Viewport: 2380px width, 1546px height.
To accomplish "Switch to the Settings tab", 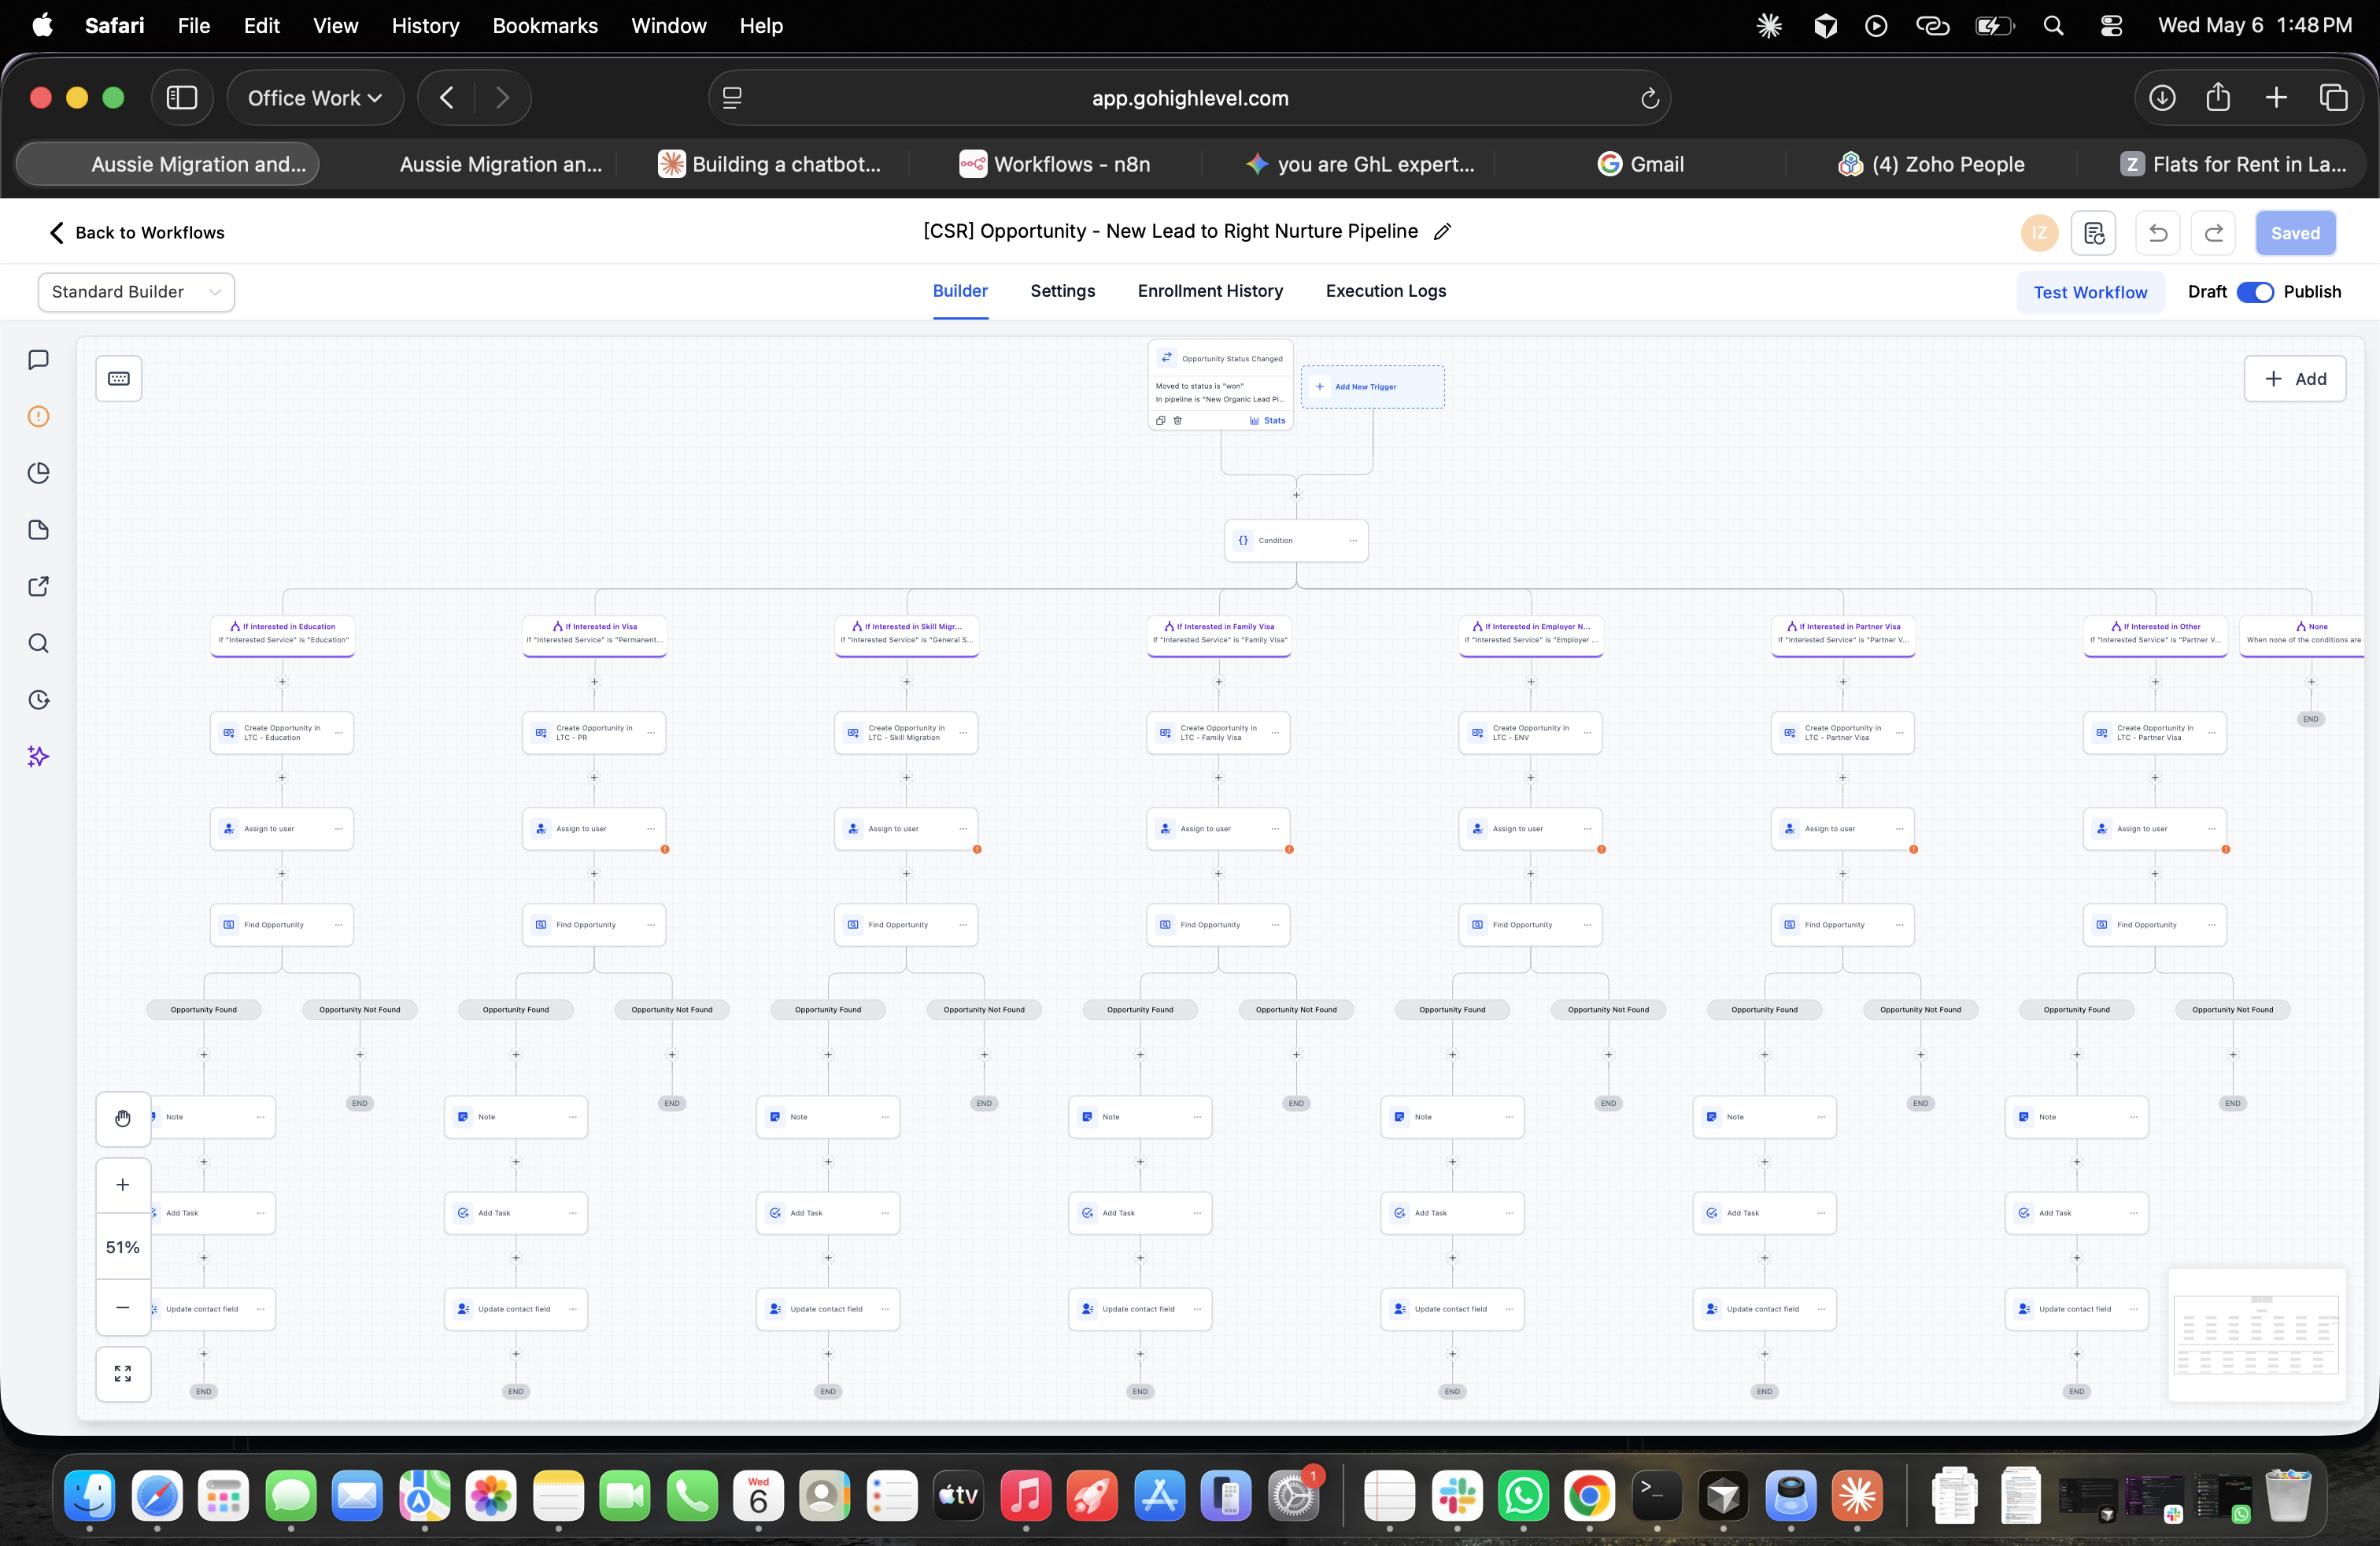I will coord(1062,291).
